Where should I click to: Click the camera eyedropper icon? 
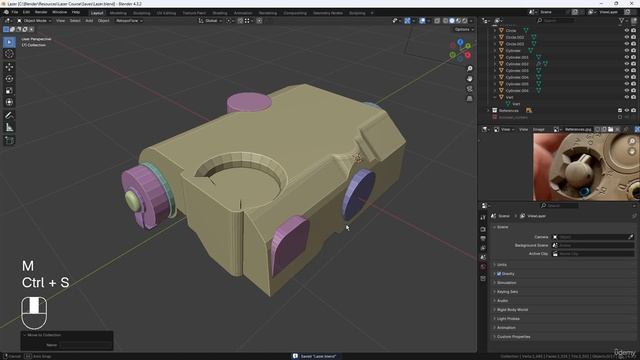(631, 237)
